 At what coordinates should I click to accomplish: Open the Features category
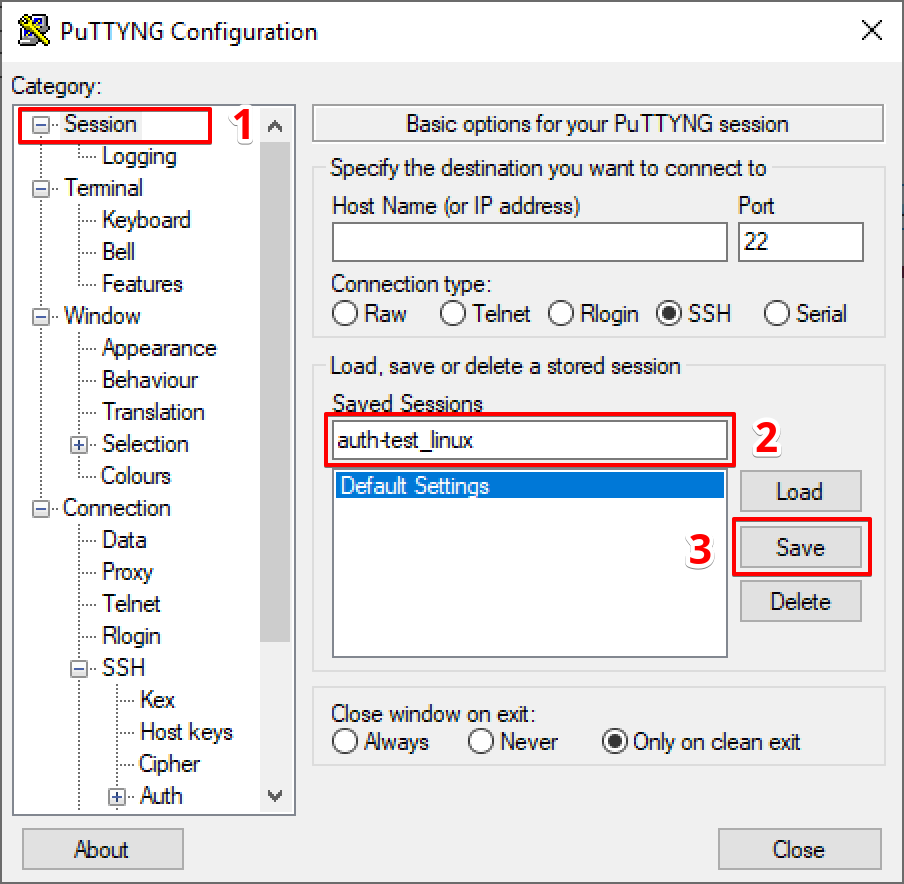(x=142, y=284)
